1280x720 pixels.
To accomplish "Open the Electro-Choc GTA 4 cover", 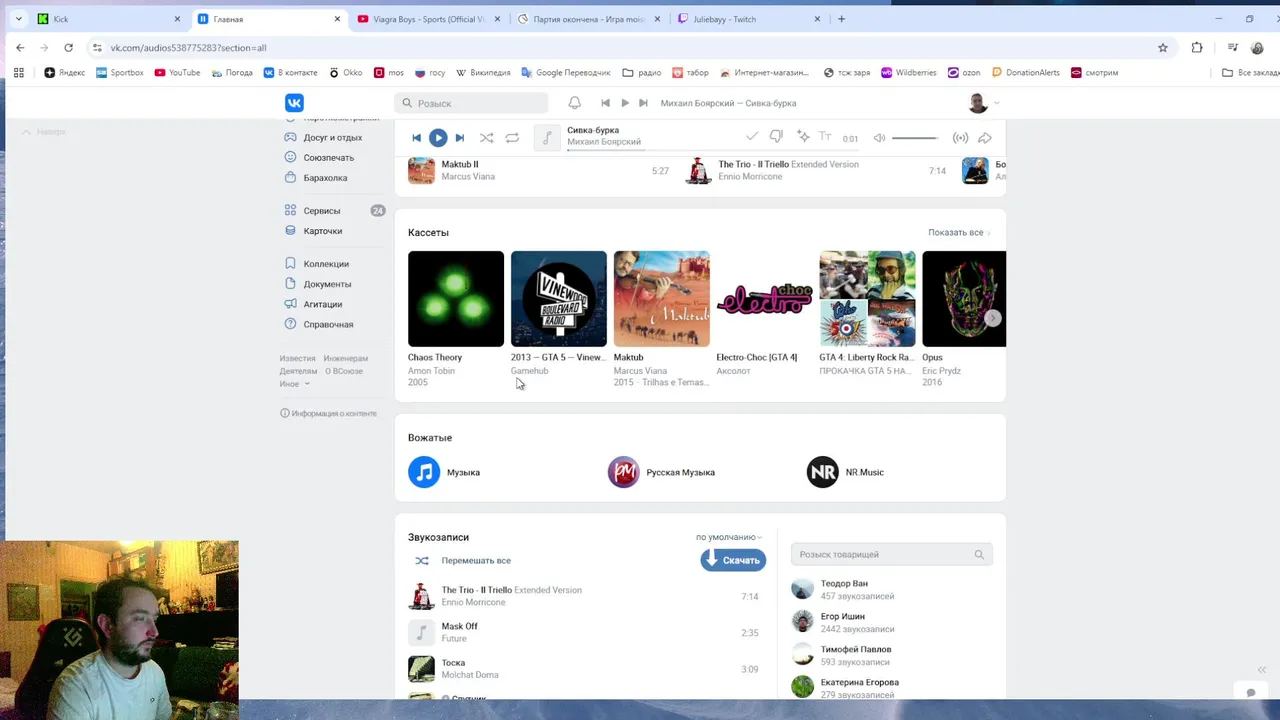I will (x=765, y=299).
